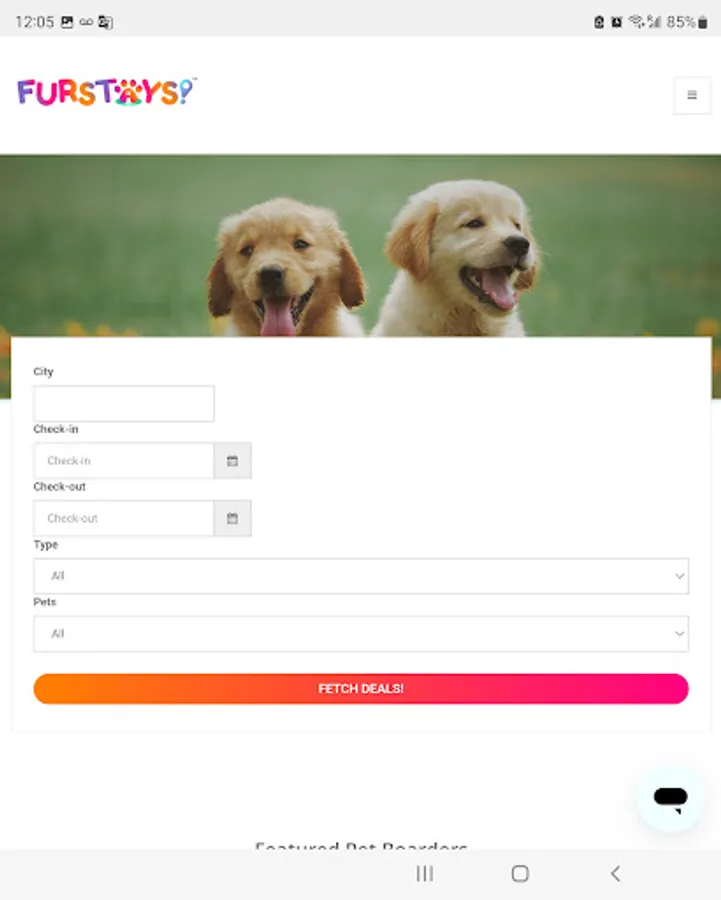
Task: Open the chat support bubble
Action: (670, 798)
